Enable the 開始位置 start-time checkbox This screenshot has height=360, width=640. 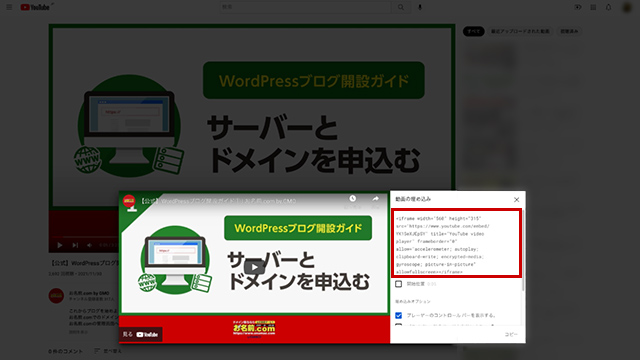tap(399, 284)
